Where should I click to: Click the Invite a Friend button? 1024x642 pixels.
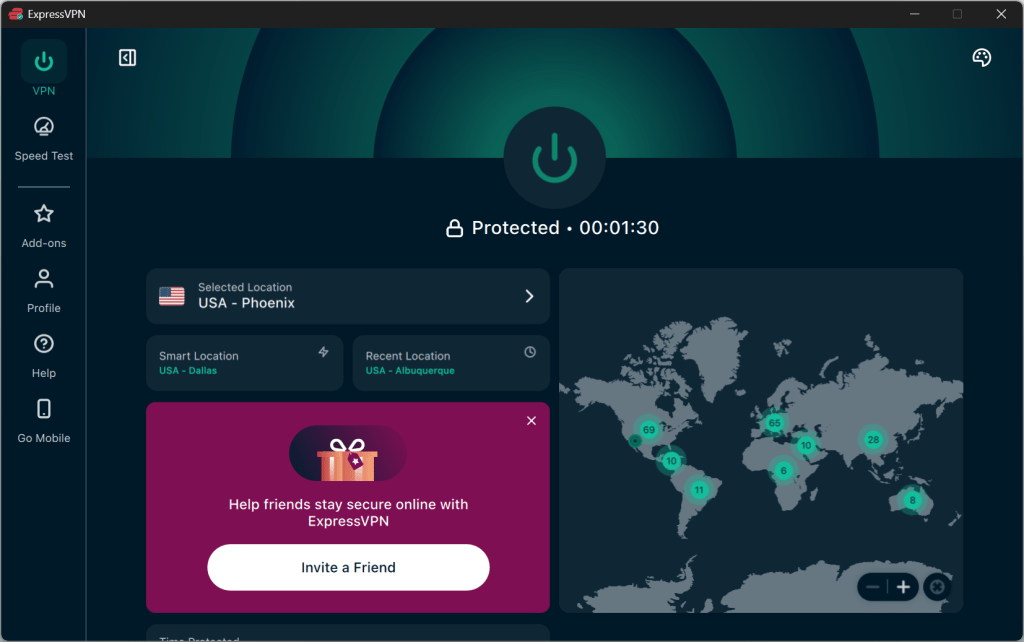point(348,568)
